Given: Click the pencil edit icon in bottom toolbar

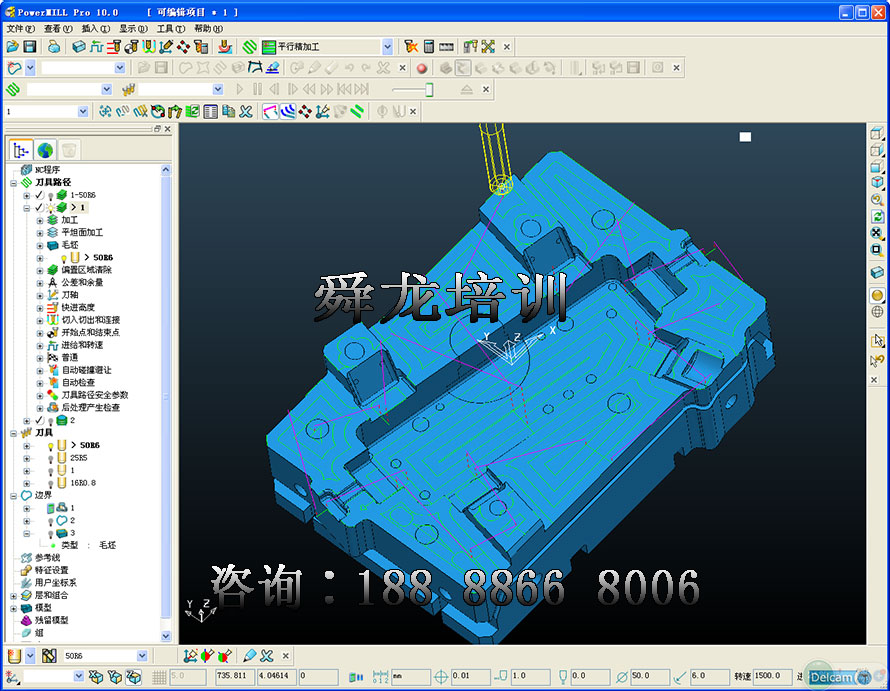Looking at the screenshot, I should pos(249,656).
